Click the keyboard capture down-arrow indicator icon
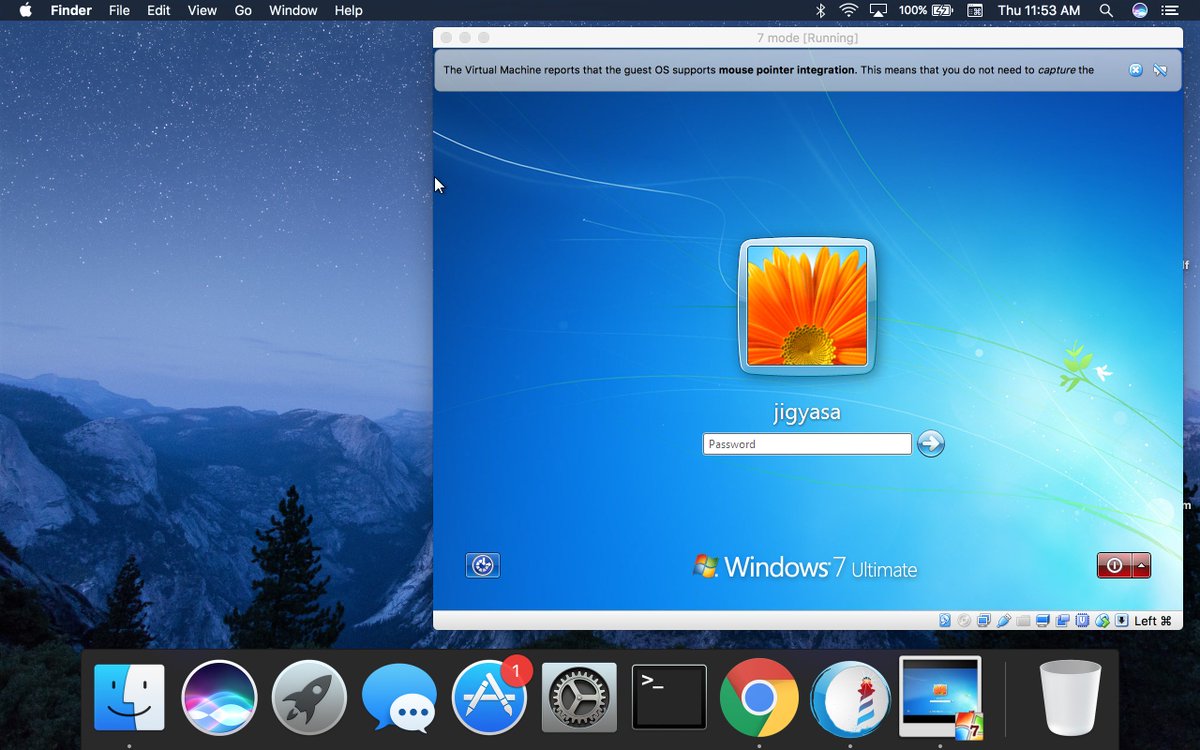The image size is (1200, 750). [1122, 620]
